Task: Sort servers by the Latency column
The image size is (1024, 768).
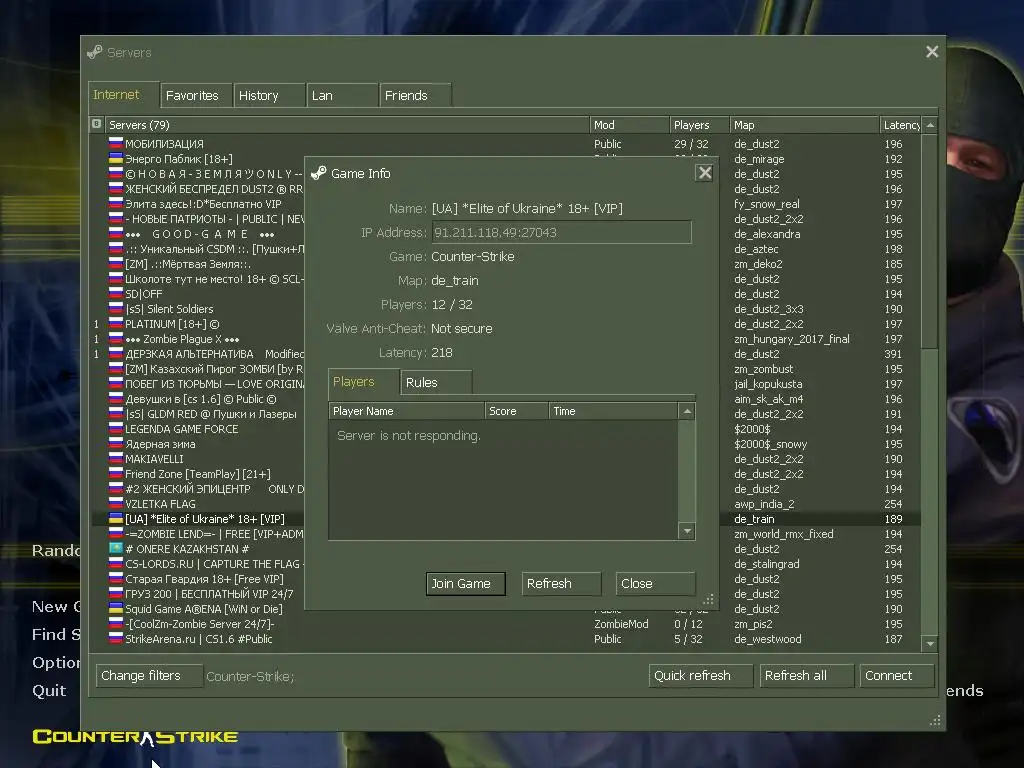Action: point(901,125)
